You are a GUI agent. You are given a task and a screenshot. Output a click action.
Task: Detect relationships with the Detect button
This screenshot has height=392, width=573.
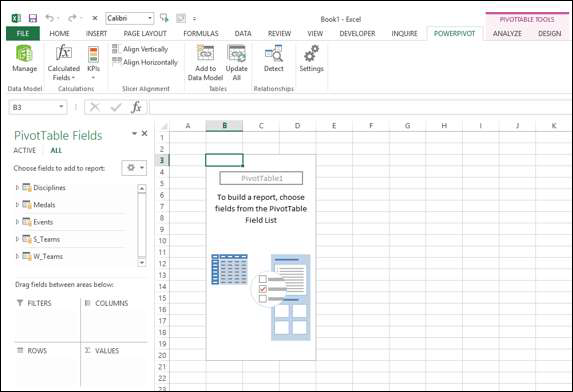[x=274, y=58]
